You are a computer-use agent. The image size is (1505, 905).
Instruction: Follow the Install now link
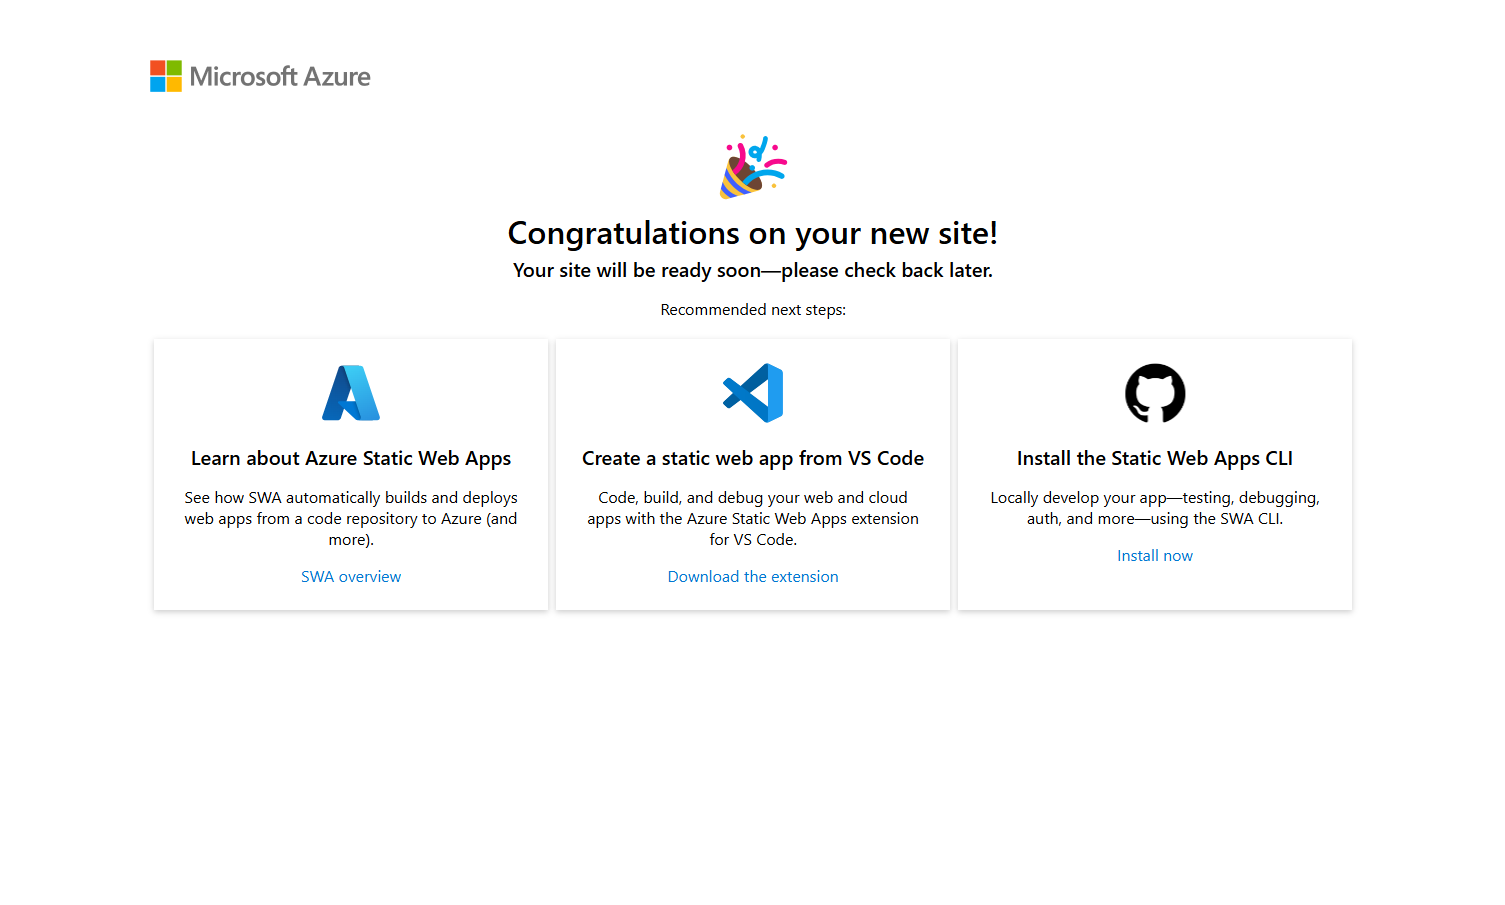pyautogui.click(x=1155, y=556)
